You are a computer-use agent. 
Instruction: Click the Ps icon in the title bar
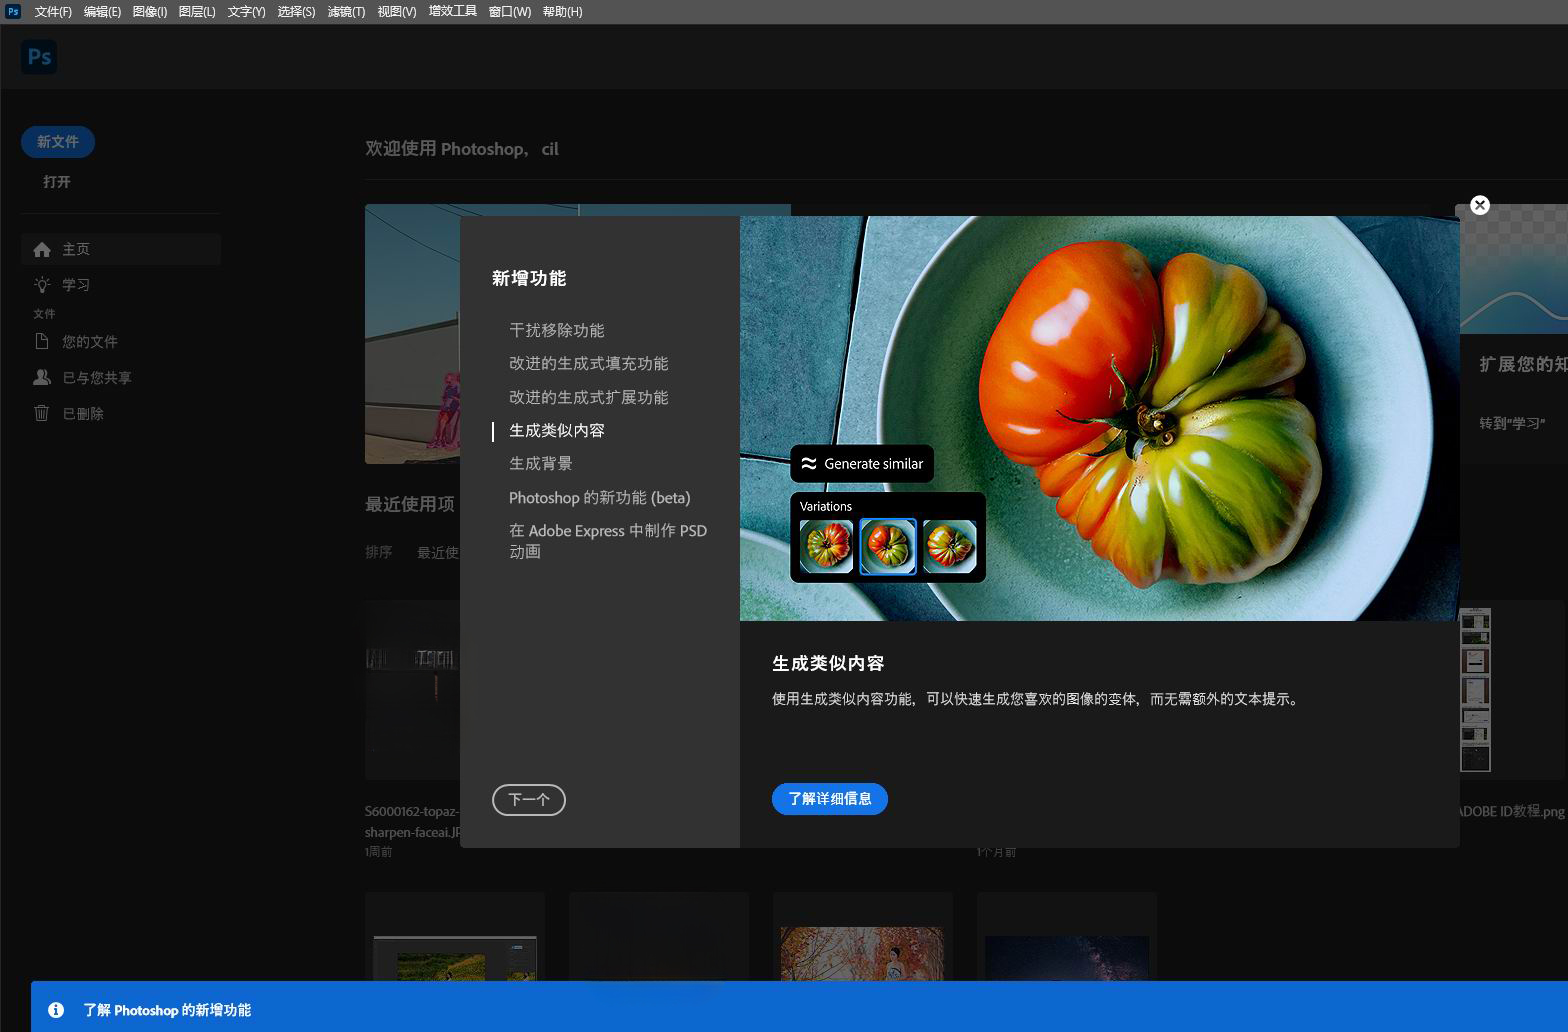13,12
